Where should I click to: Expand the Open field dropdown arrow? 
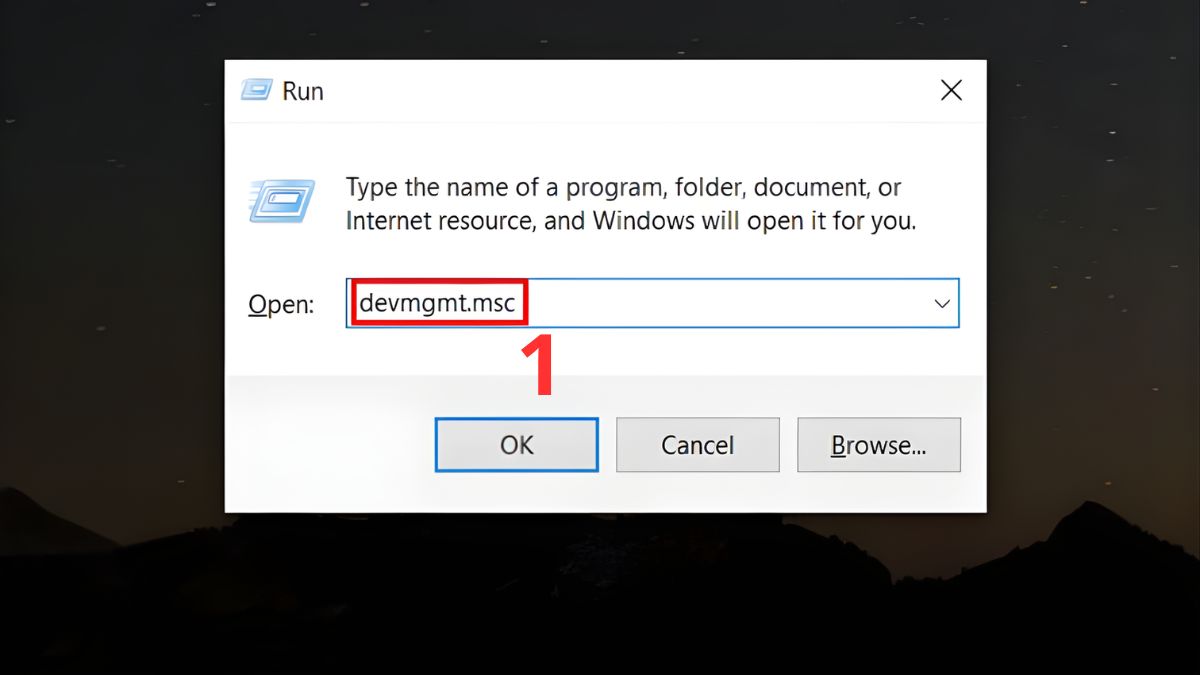[x=941, y=304]
